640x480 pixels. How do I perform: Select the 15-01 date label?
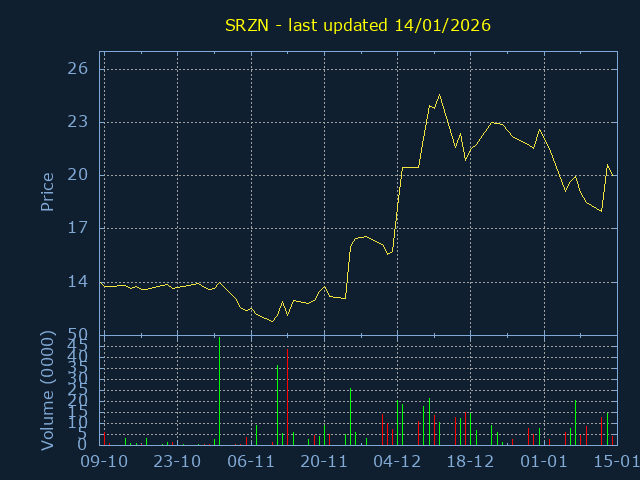(x=615, y=462)
